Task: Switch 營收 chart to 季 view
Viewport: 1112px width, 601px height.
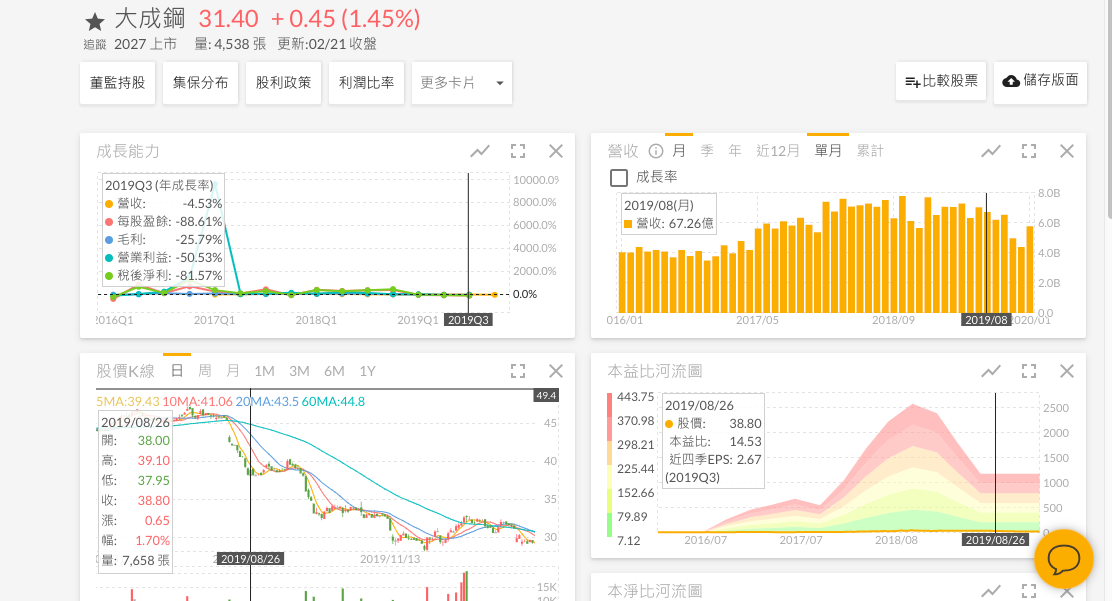Action: 707,151
